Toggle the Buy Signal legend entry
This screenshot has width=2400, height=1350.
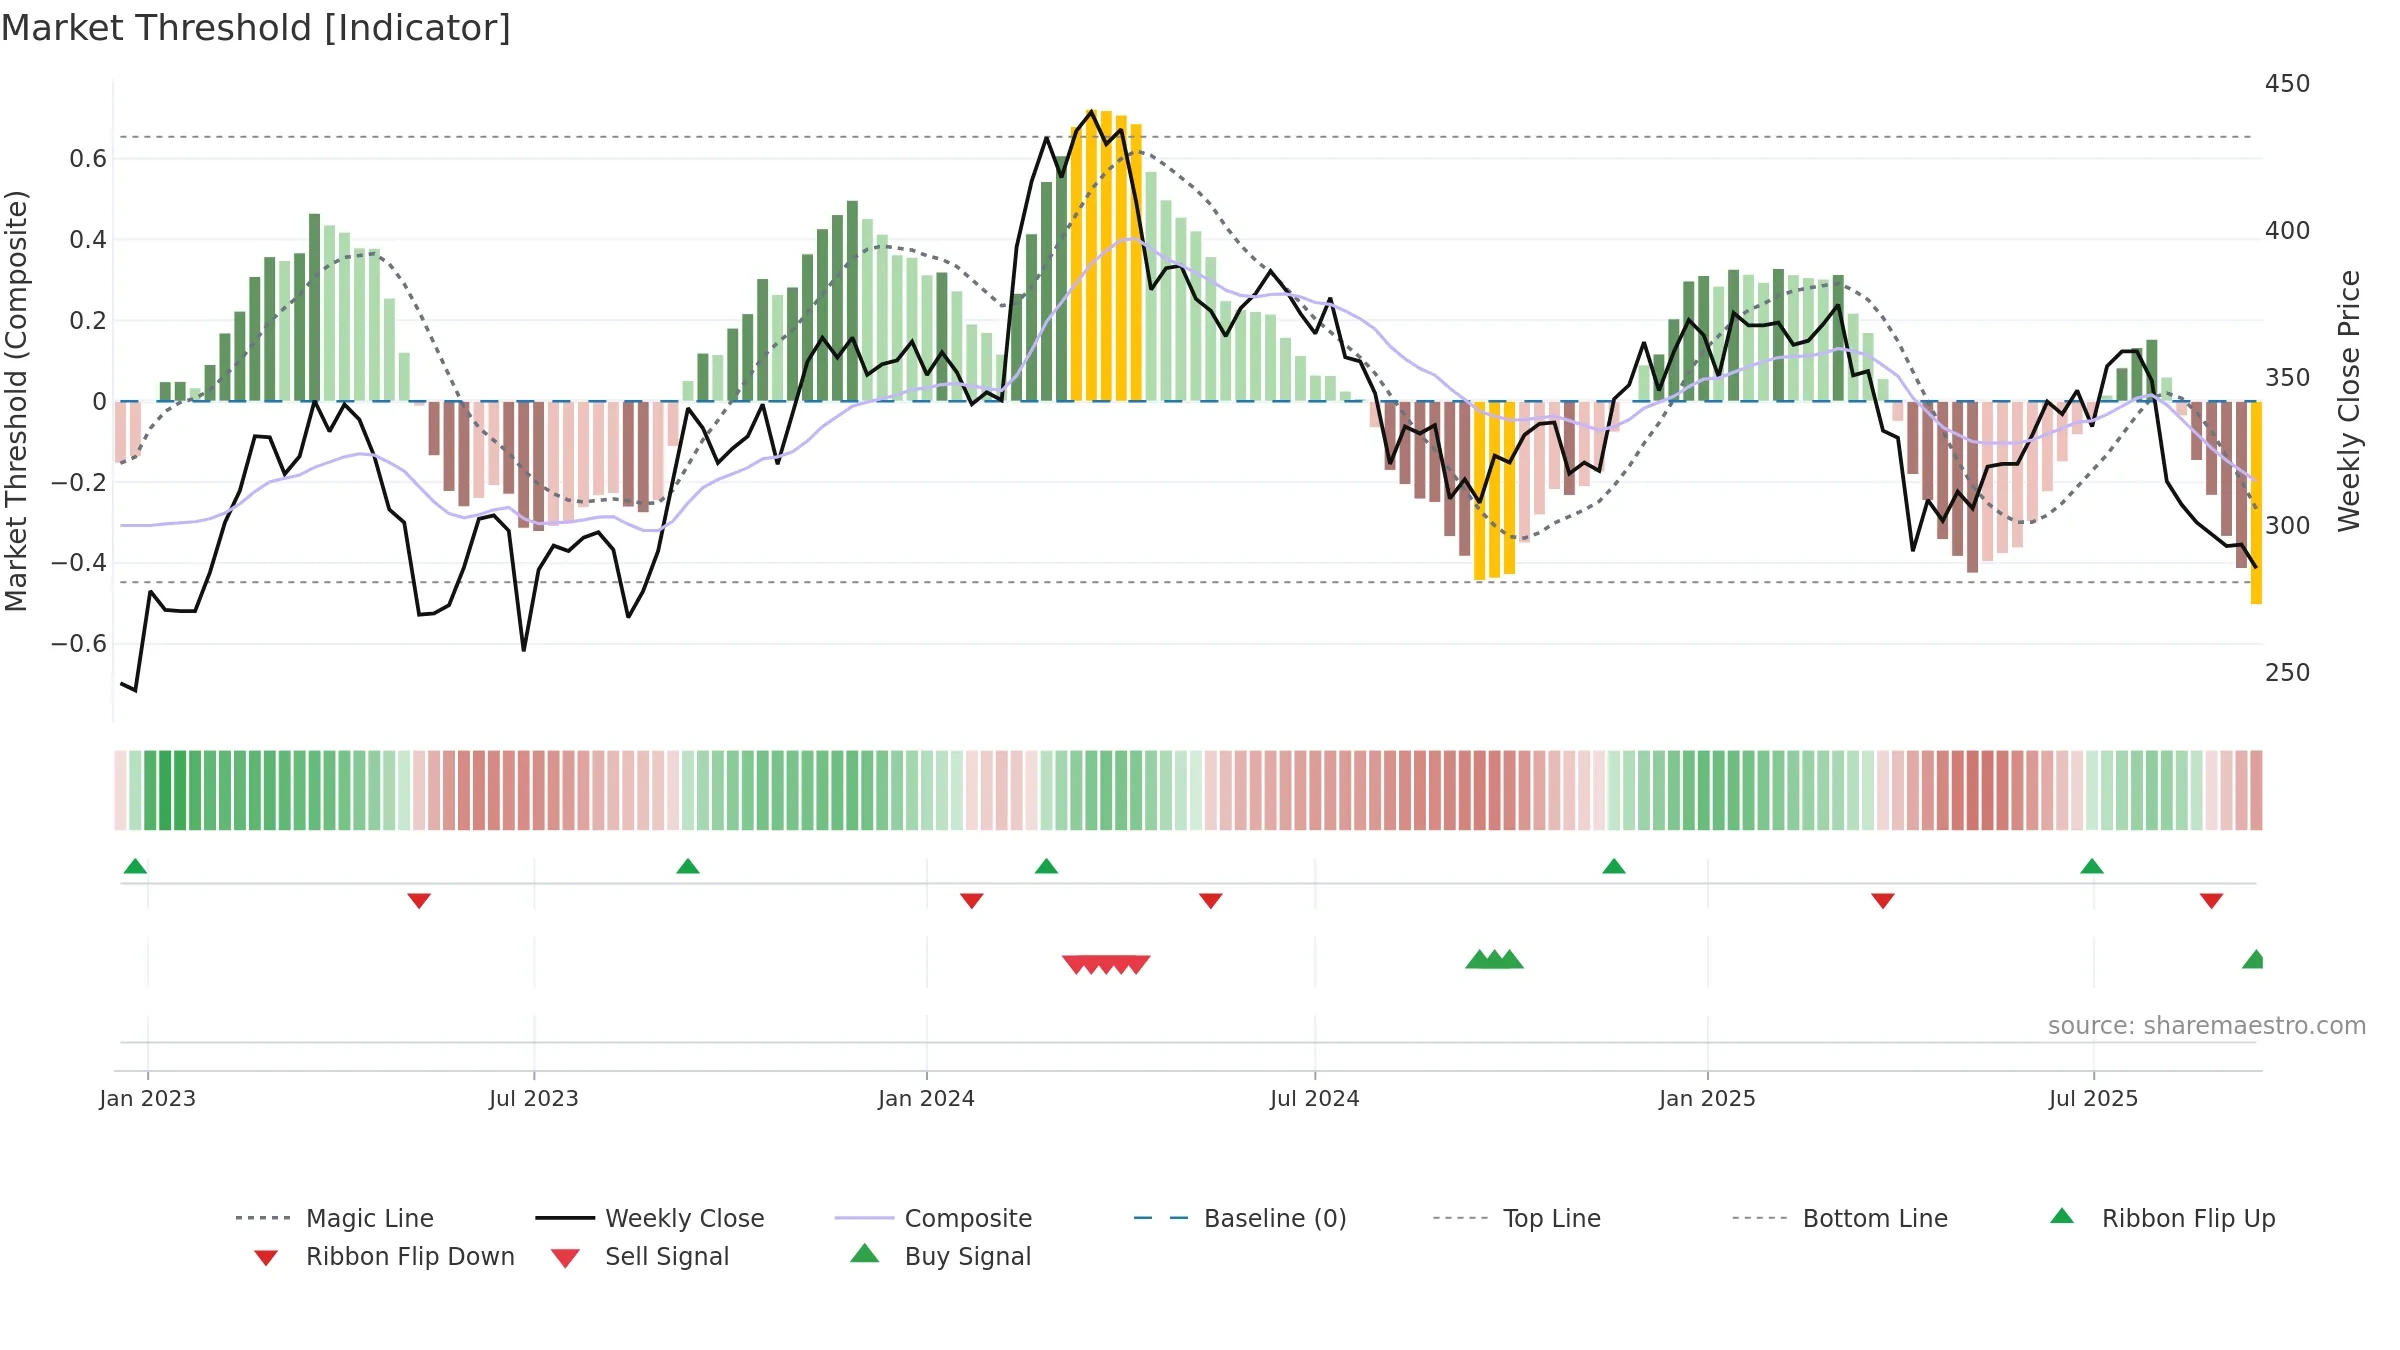940,1256
